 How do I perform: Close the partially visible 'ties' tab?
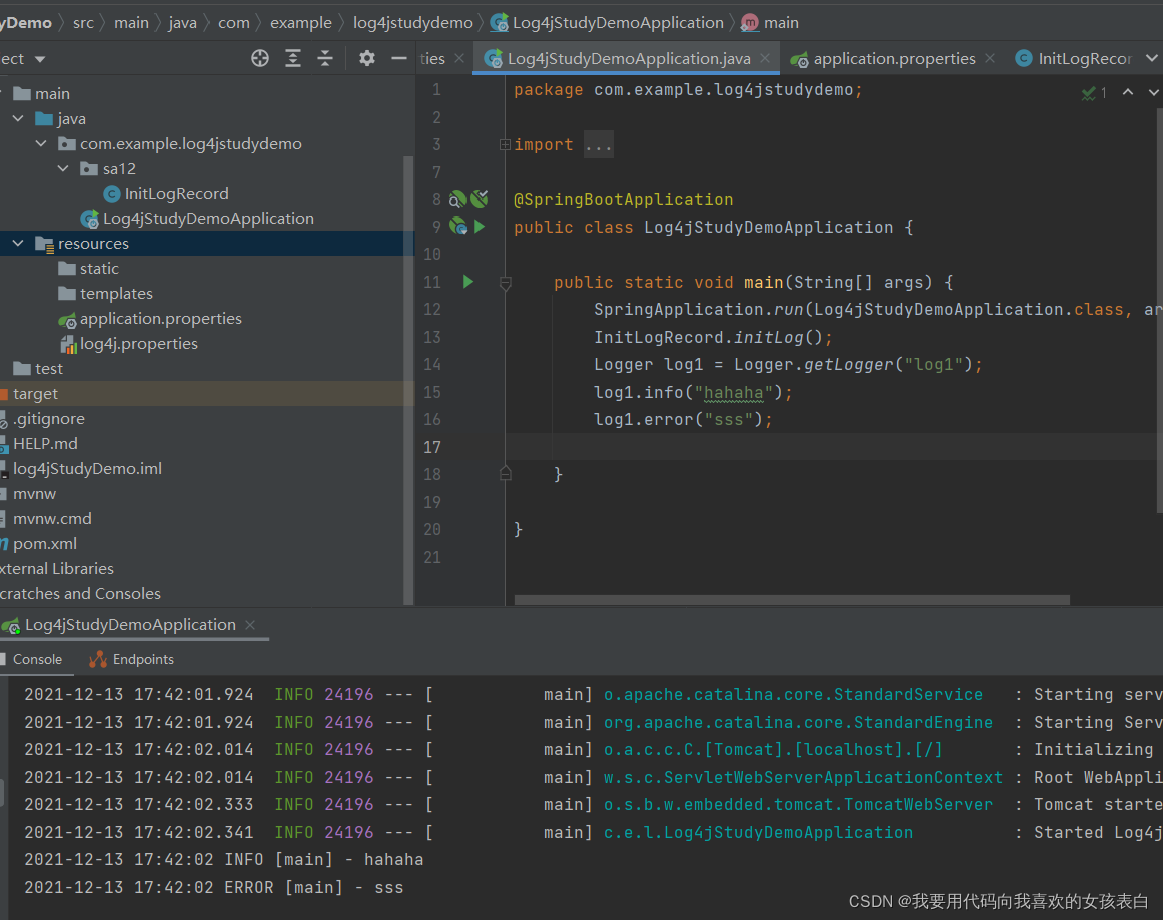click(x=459, y=58)
